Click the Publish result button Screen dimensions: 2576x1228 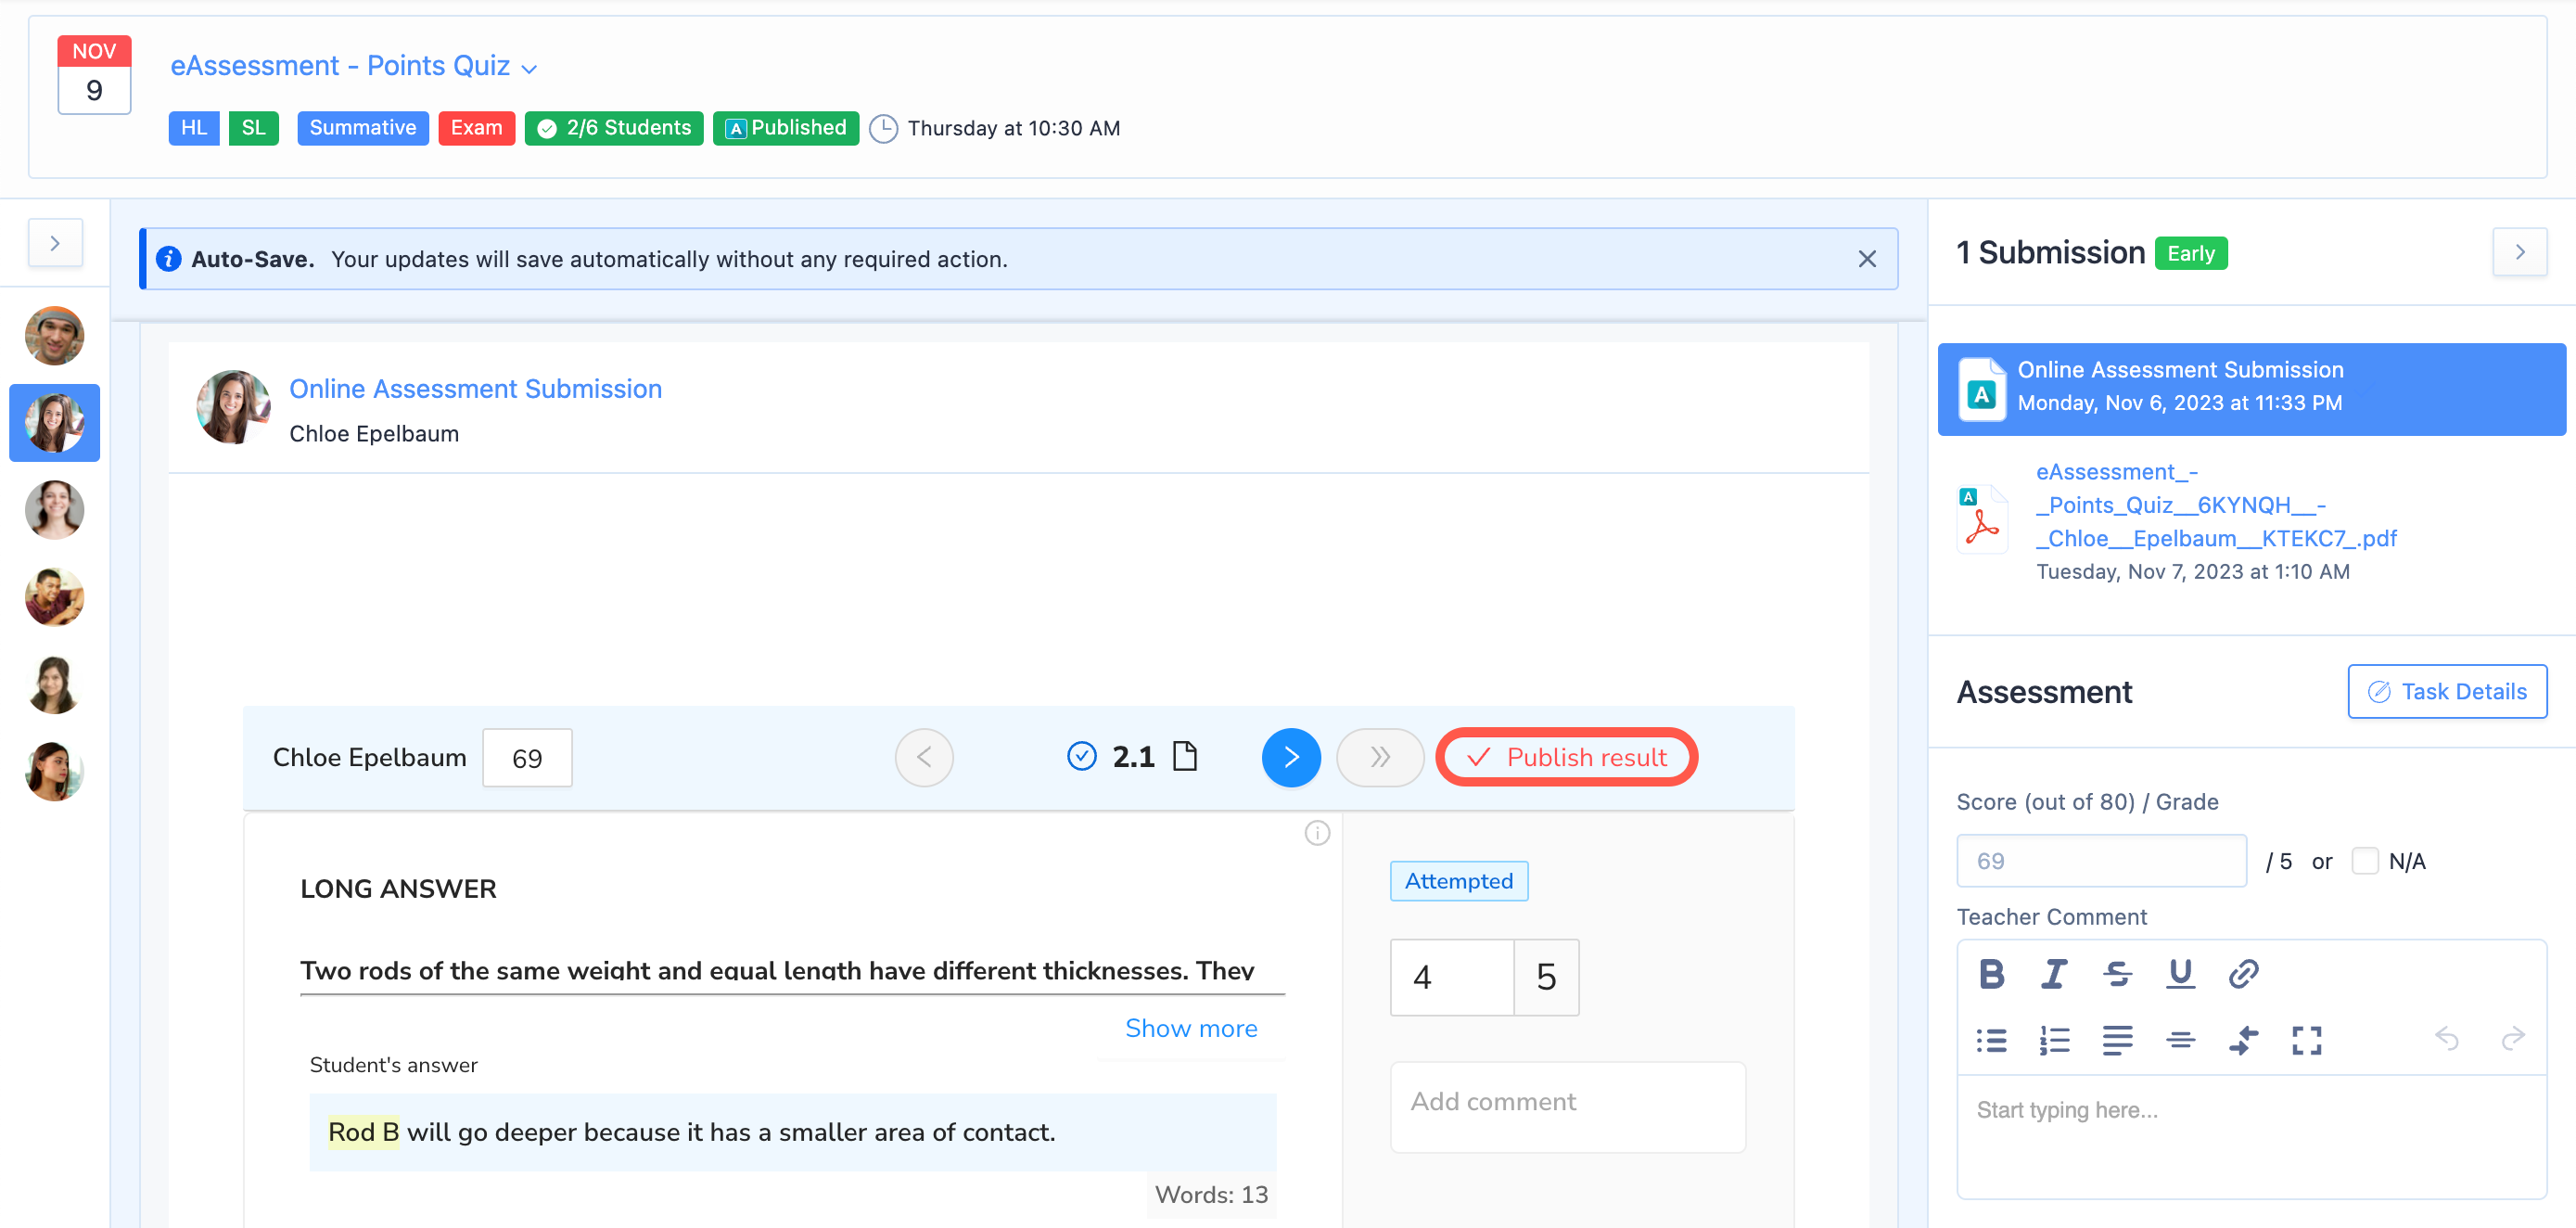coord(1566,757)
